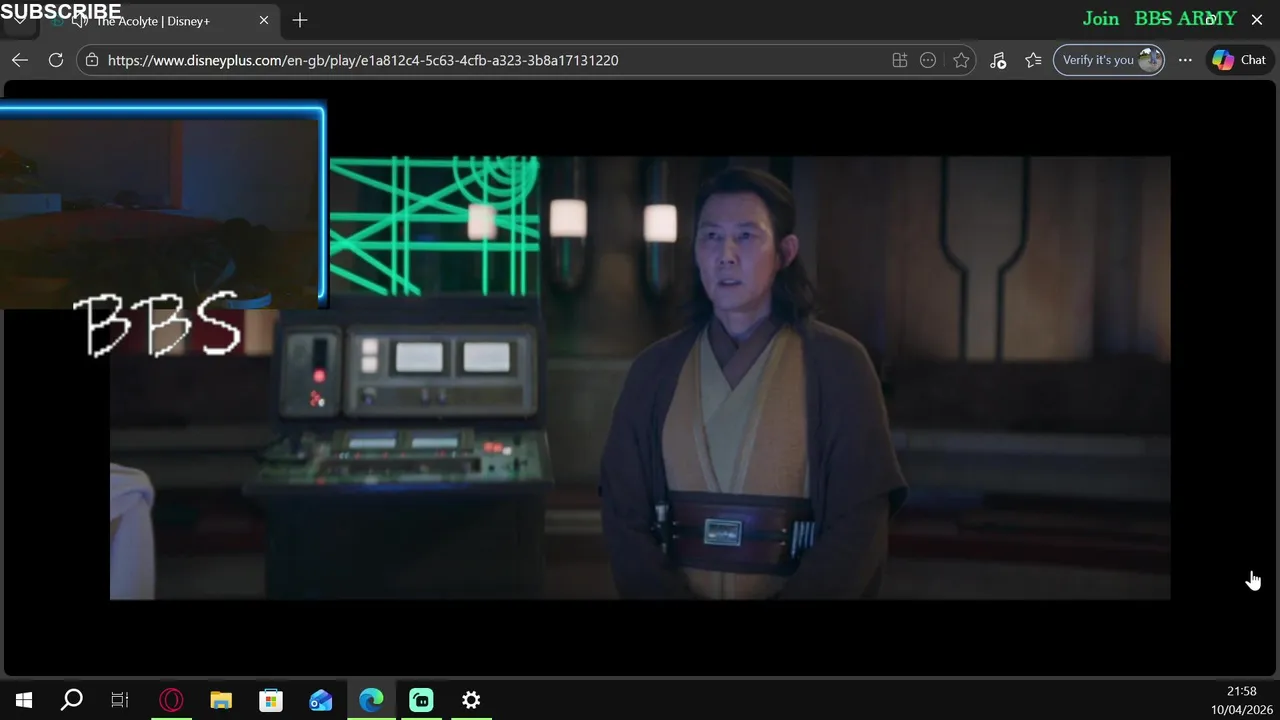Click the Verify it's you profile button
This screenshot has width=1280, height=720.
point(1109,60)
